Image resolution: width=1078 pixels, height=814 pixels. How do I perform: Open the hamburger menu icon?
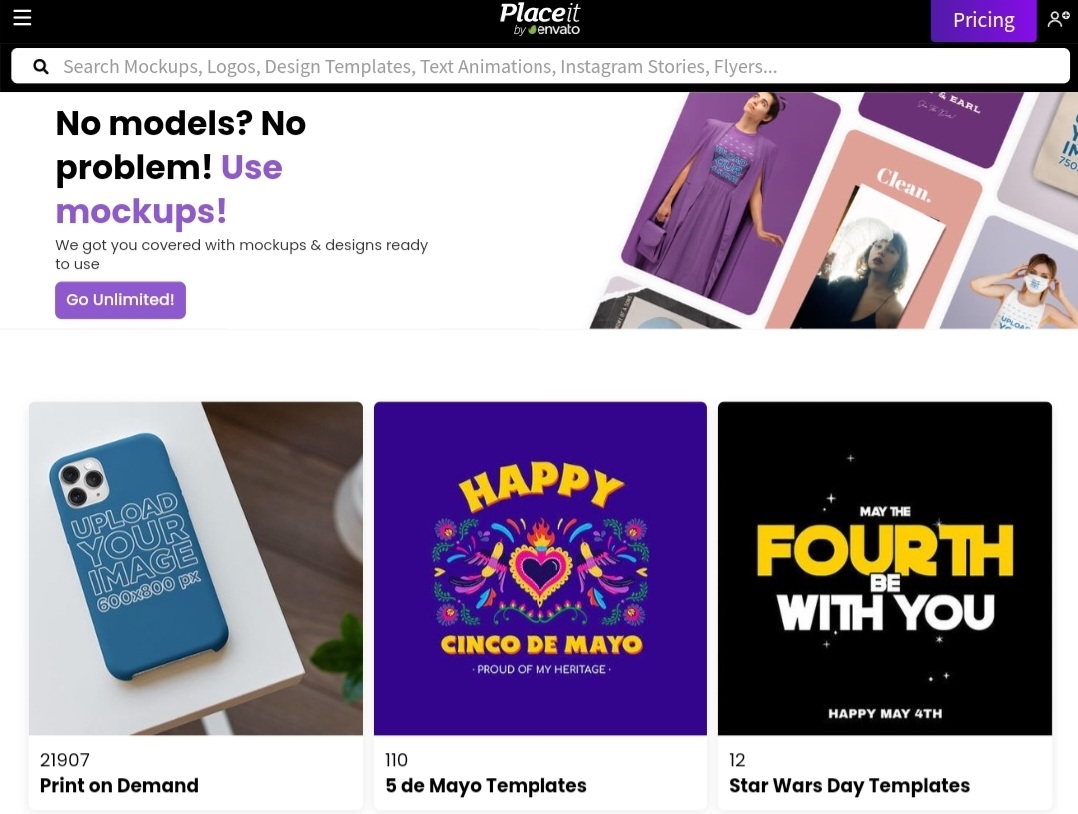tap(22, 17)
